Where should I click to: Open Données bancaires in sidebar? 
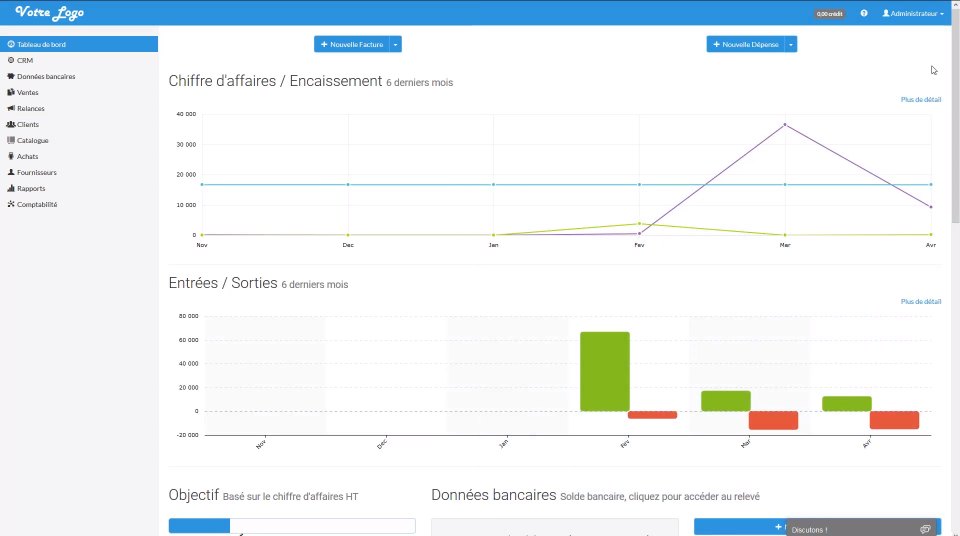(x=40, y=77)
